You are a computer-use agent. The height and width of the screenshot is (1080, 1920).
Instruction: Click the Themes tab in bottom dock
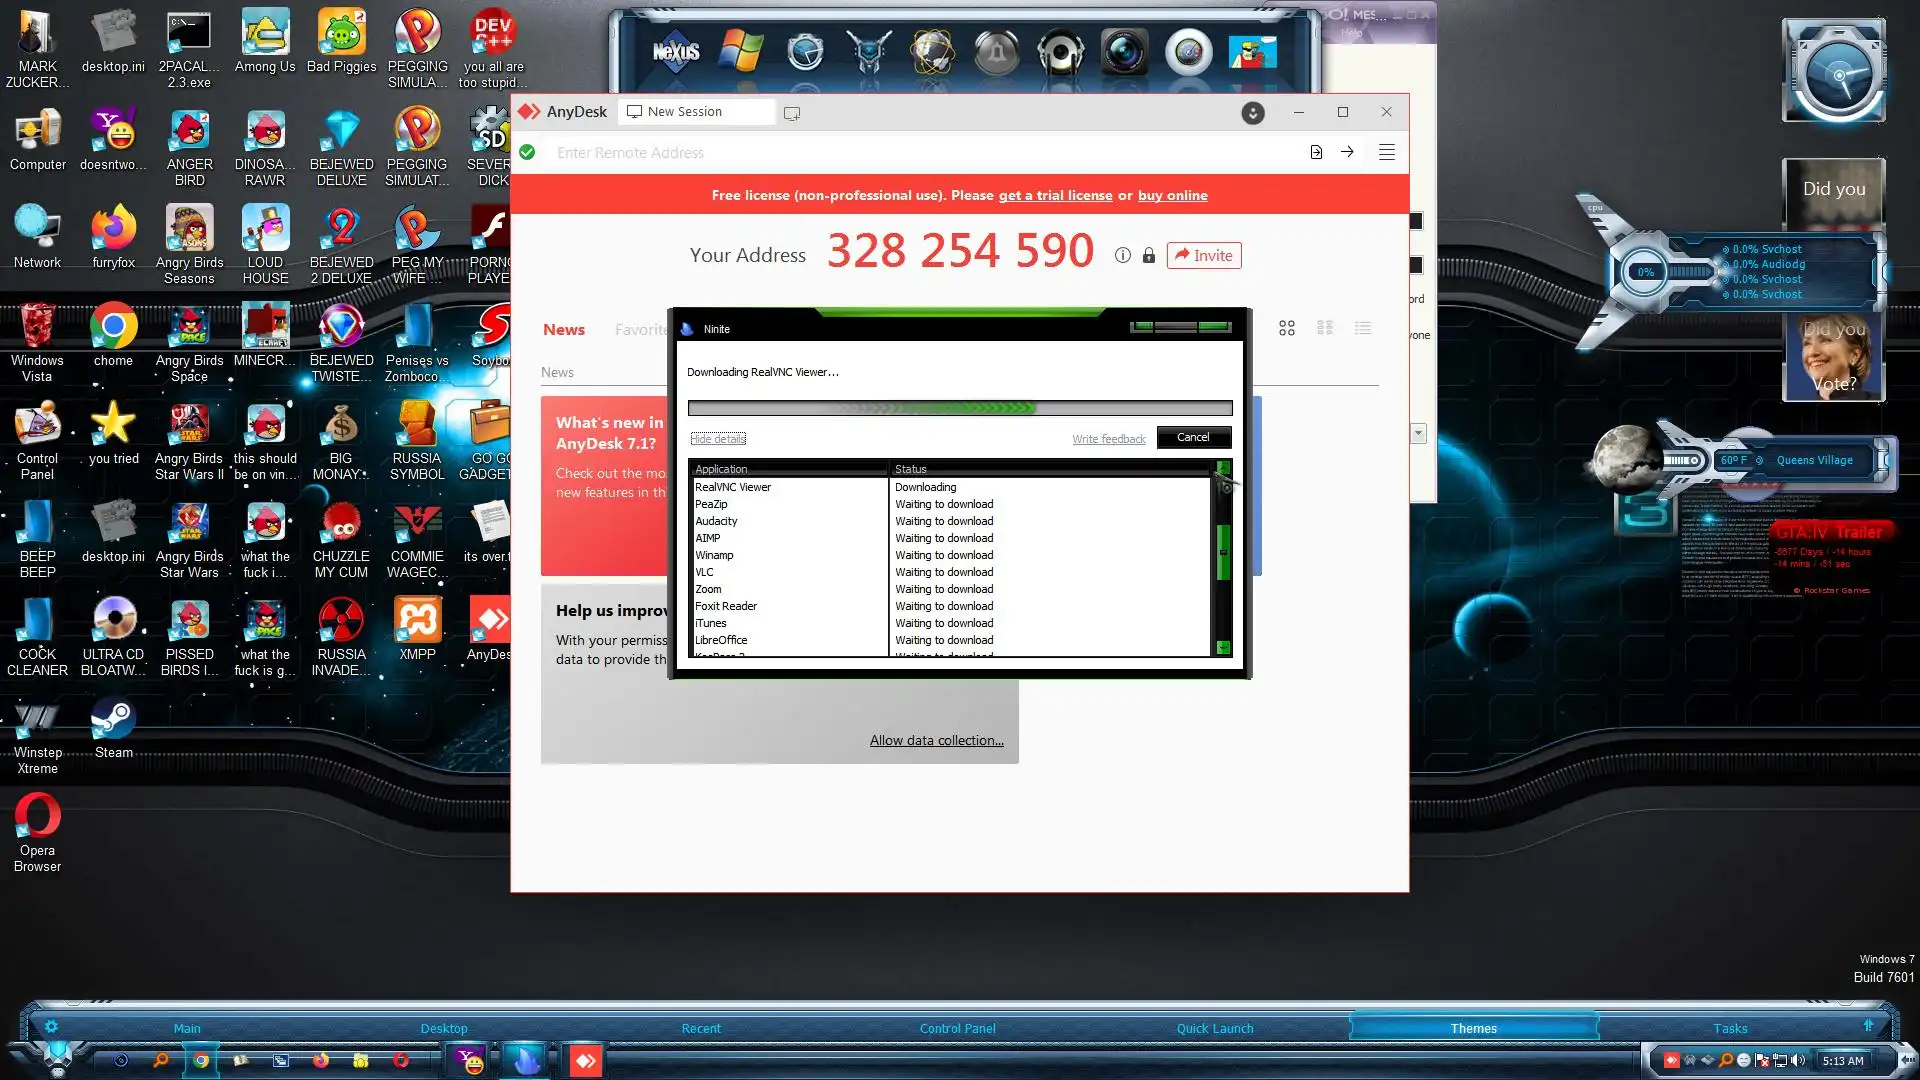pos(1473,1028)
